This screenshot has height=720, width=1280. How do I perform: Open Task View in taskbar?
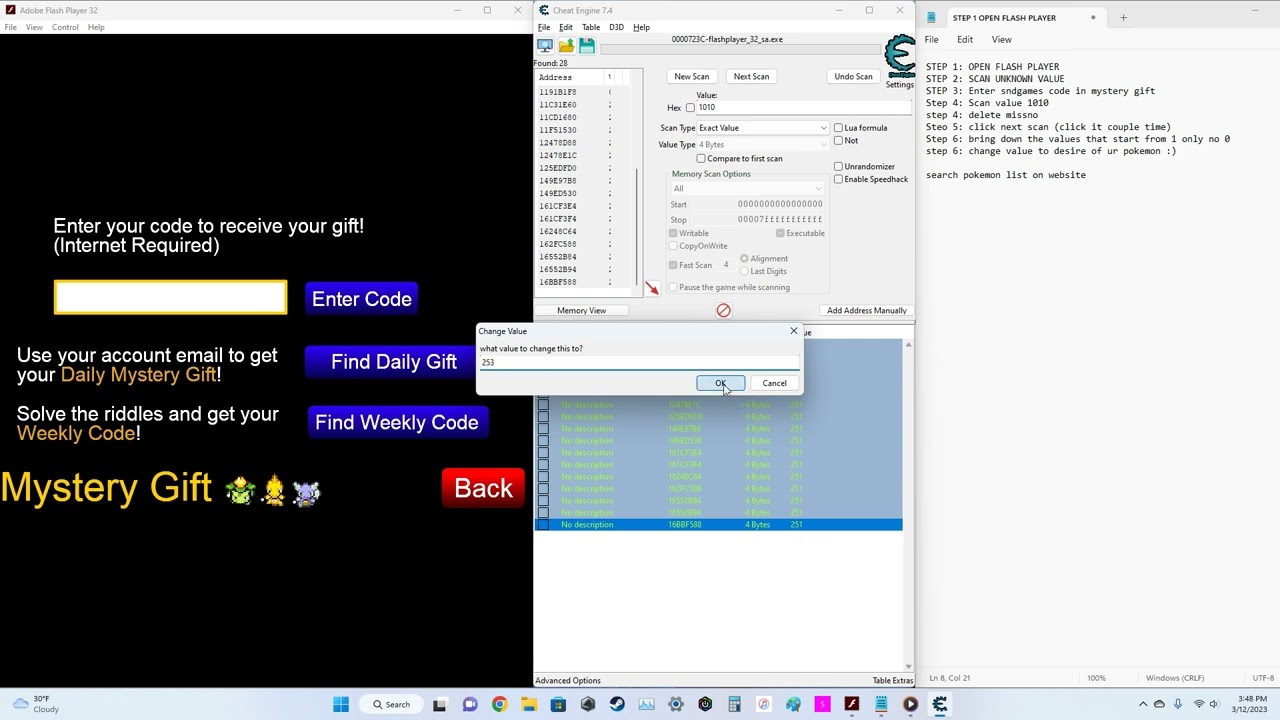tap(440, 704)
